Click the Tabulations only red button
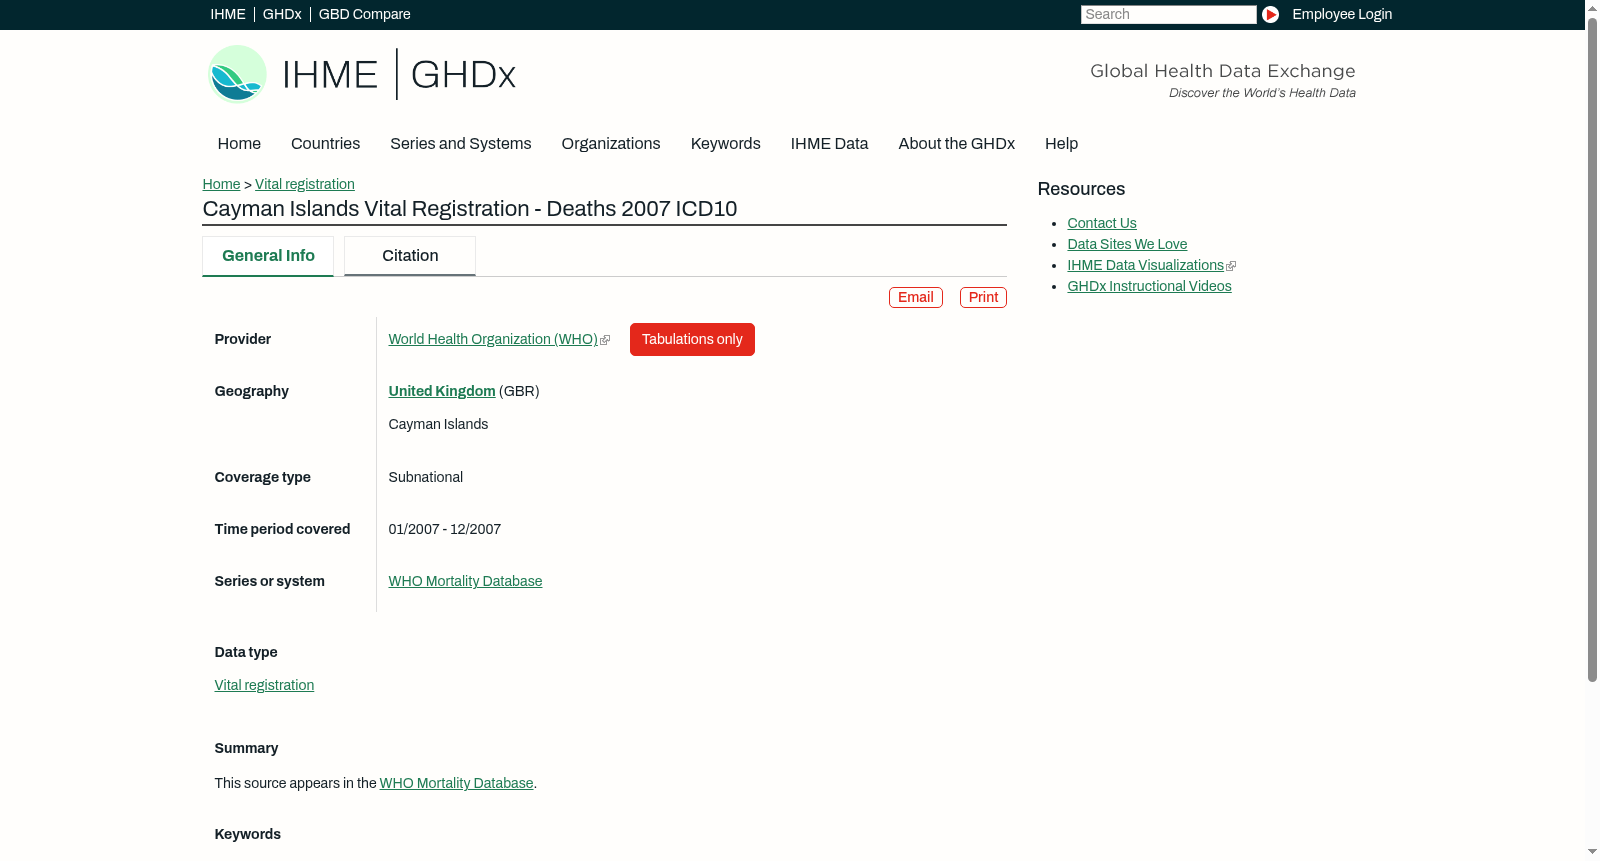Screen dimensions: 1600x861 692,340
